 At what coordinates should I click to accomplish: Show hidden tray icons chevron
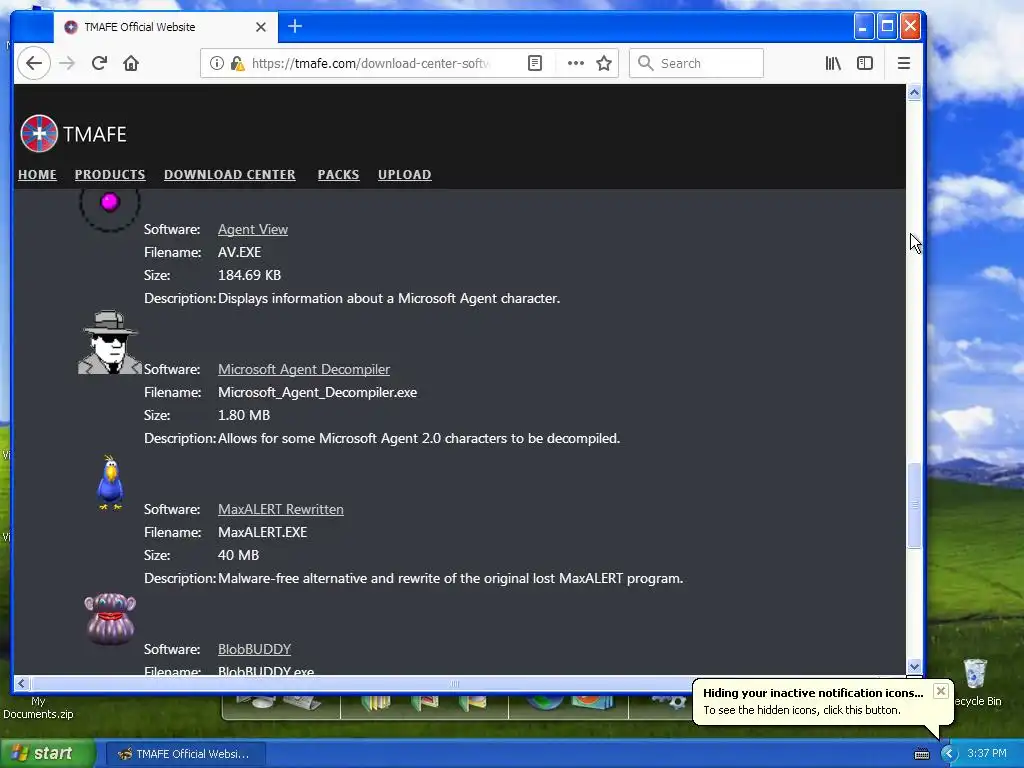948,754
